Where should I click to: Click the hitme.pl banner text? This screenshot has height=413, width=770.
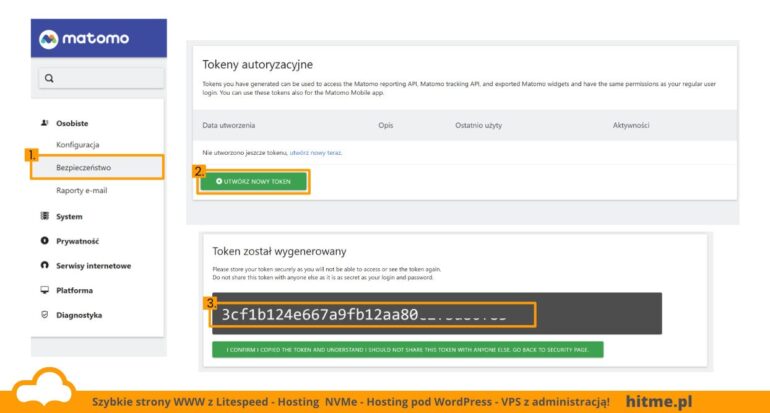coord(659,401)
